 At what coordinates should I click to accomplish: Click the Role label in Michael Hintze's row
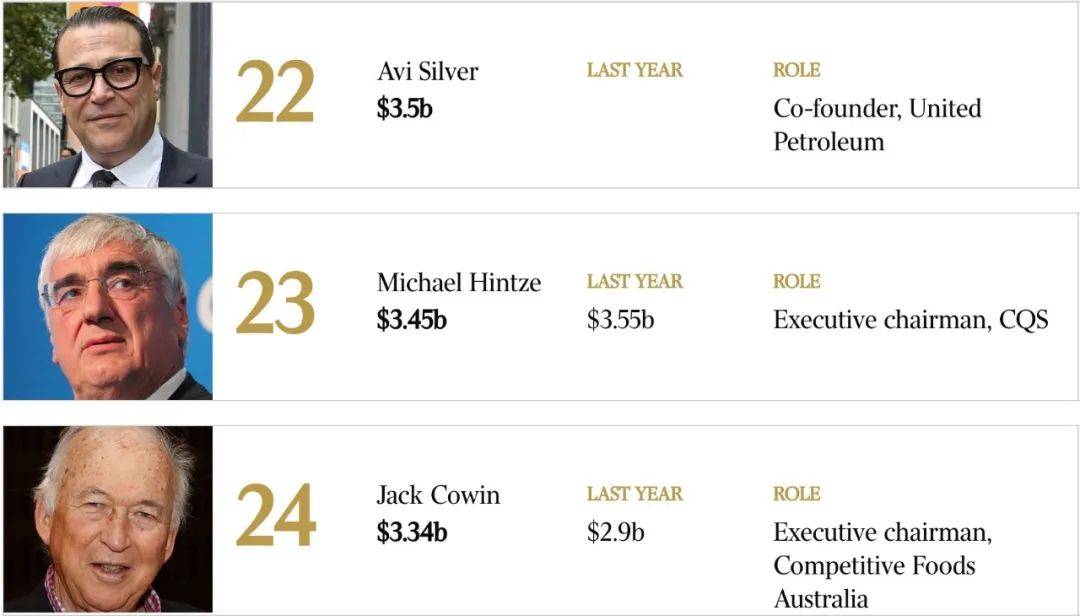(x=797, y=282)
